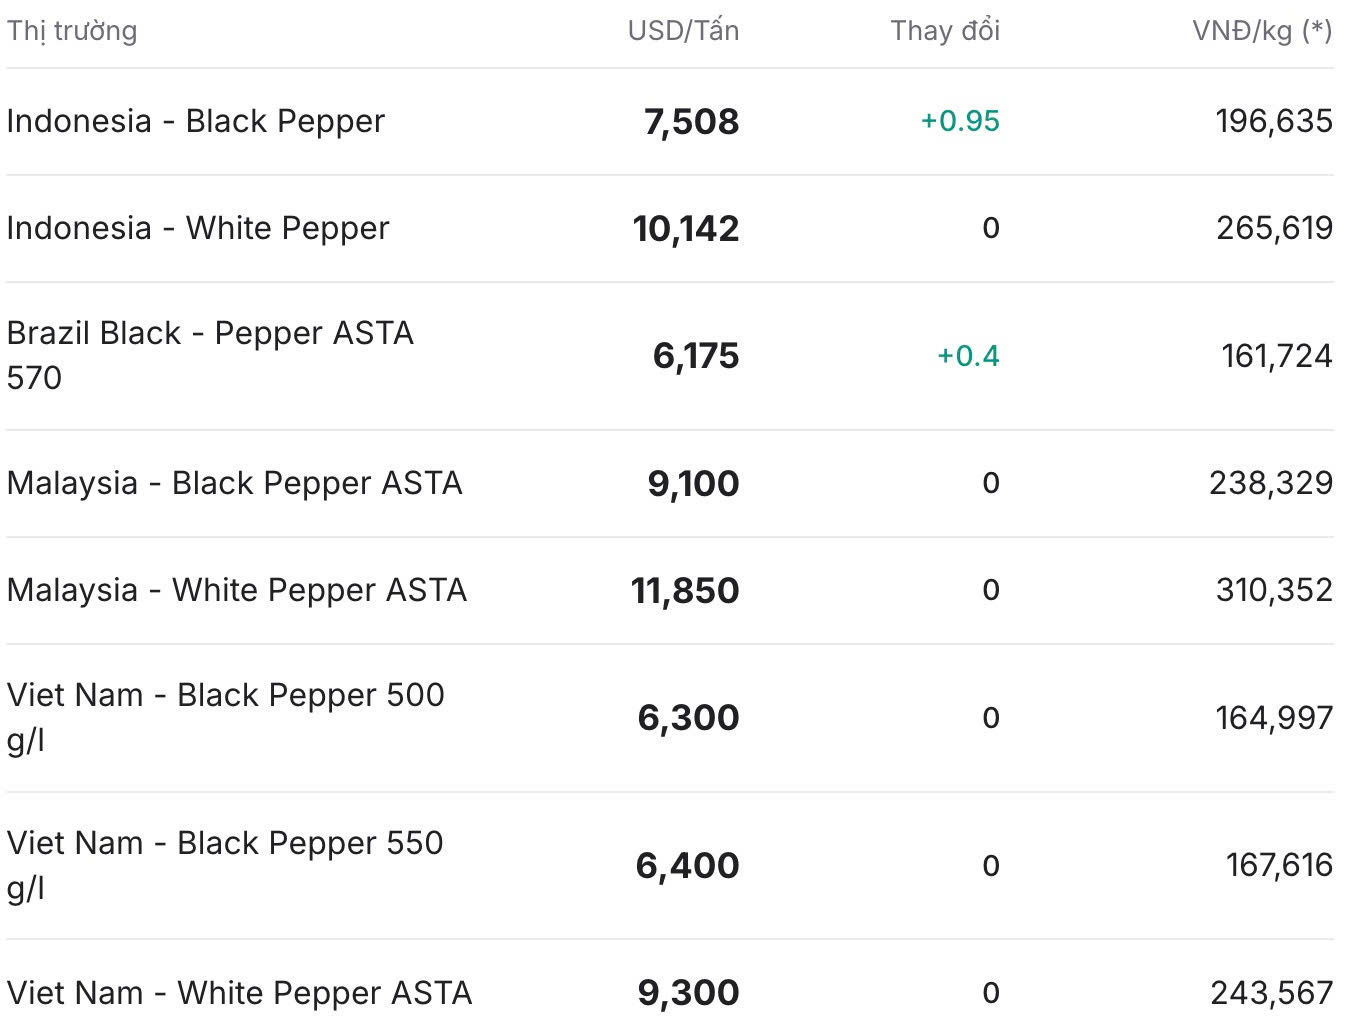Select Malaysia - White Pepper ASTA entry
This screenshot has width=1348, height=1022.
[x=237, y=590]
